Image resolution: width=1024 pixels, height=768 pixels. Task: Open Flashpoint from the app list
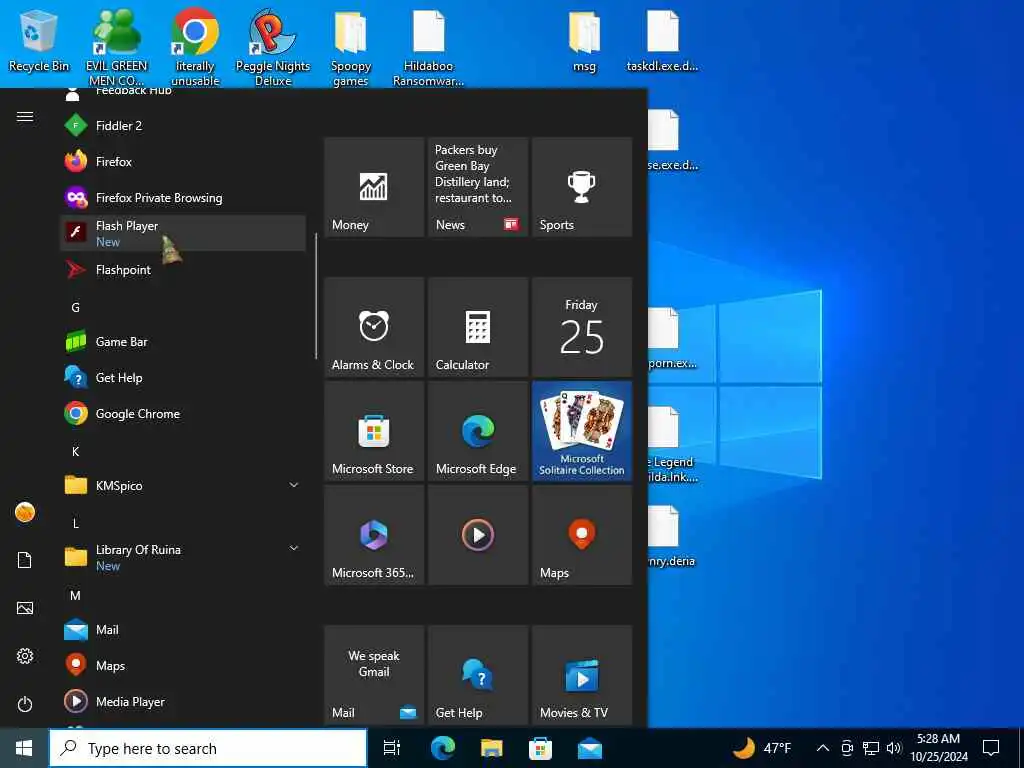182,270
